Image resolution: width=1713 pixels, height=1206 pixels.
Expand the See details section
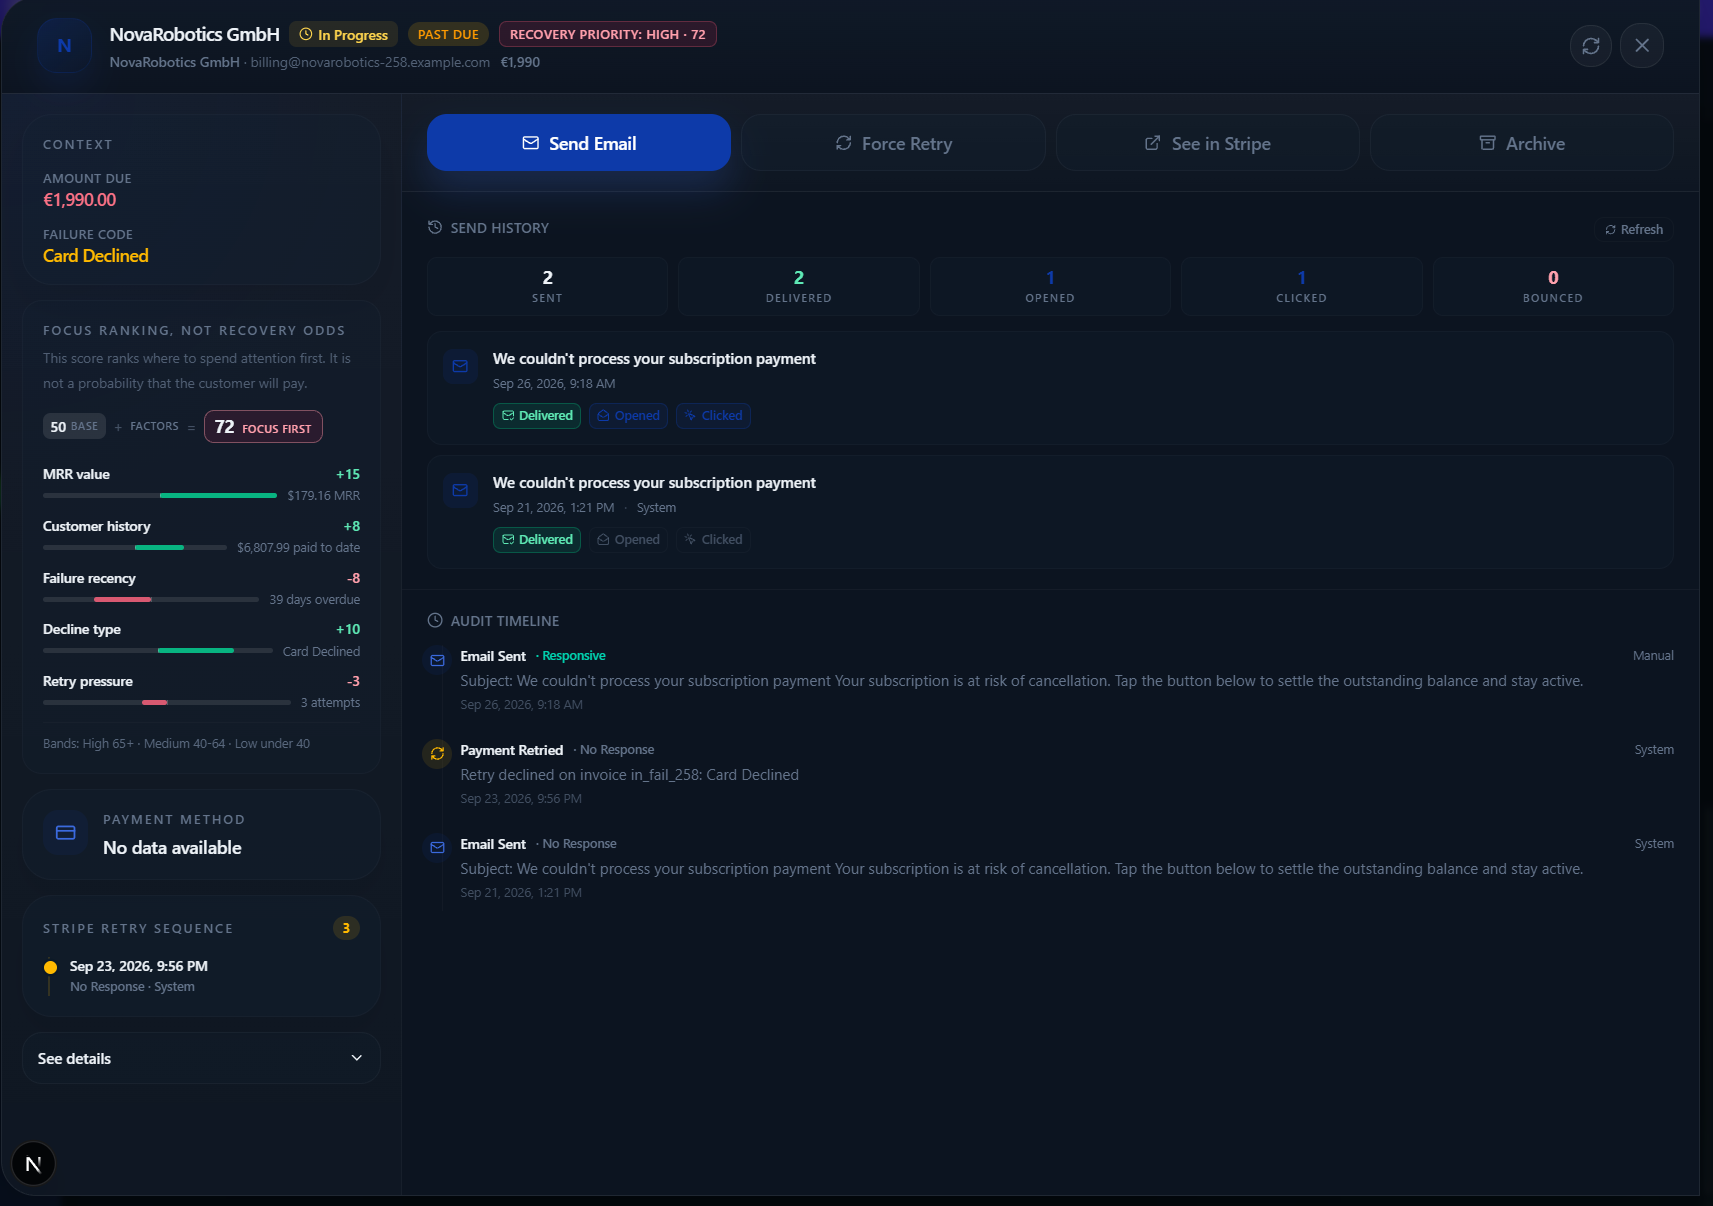[201, 1058]
